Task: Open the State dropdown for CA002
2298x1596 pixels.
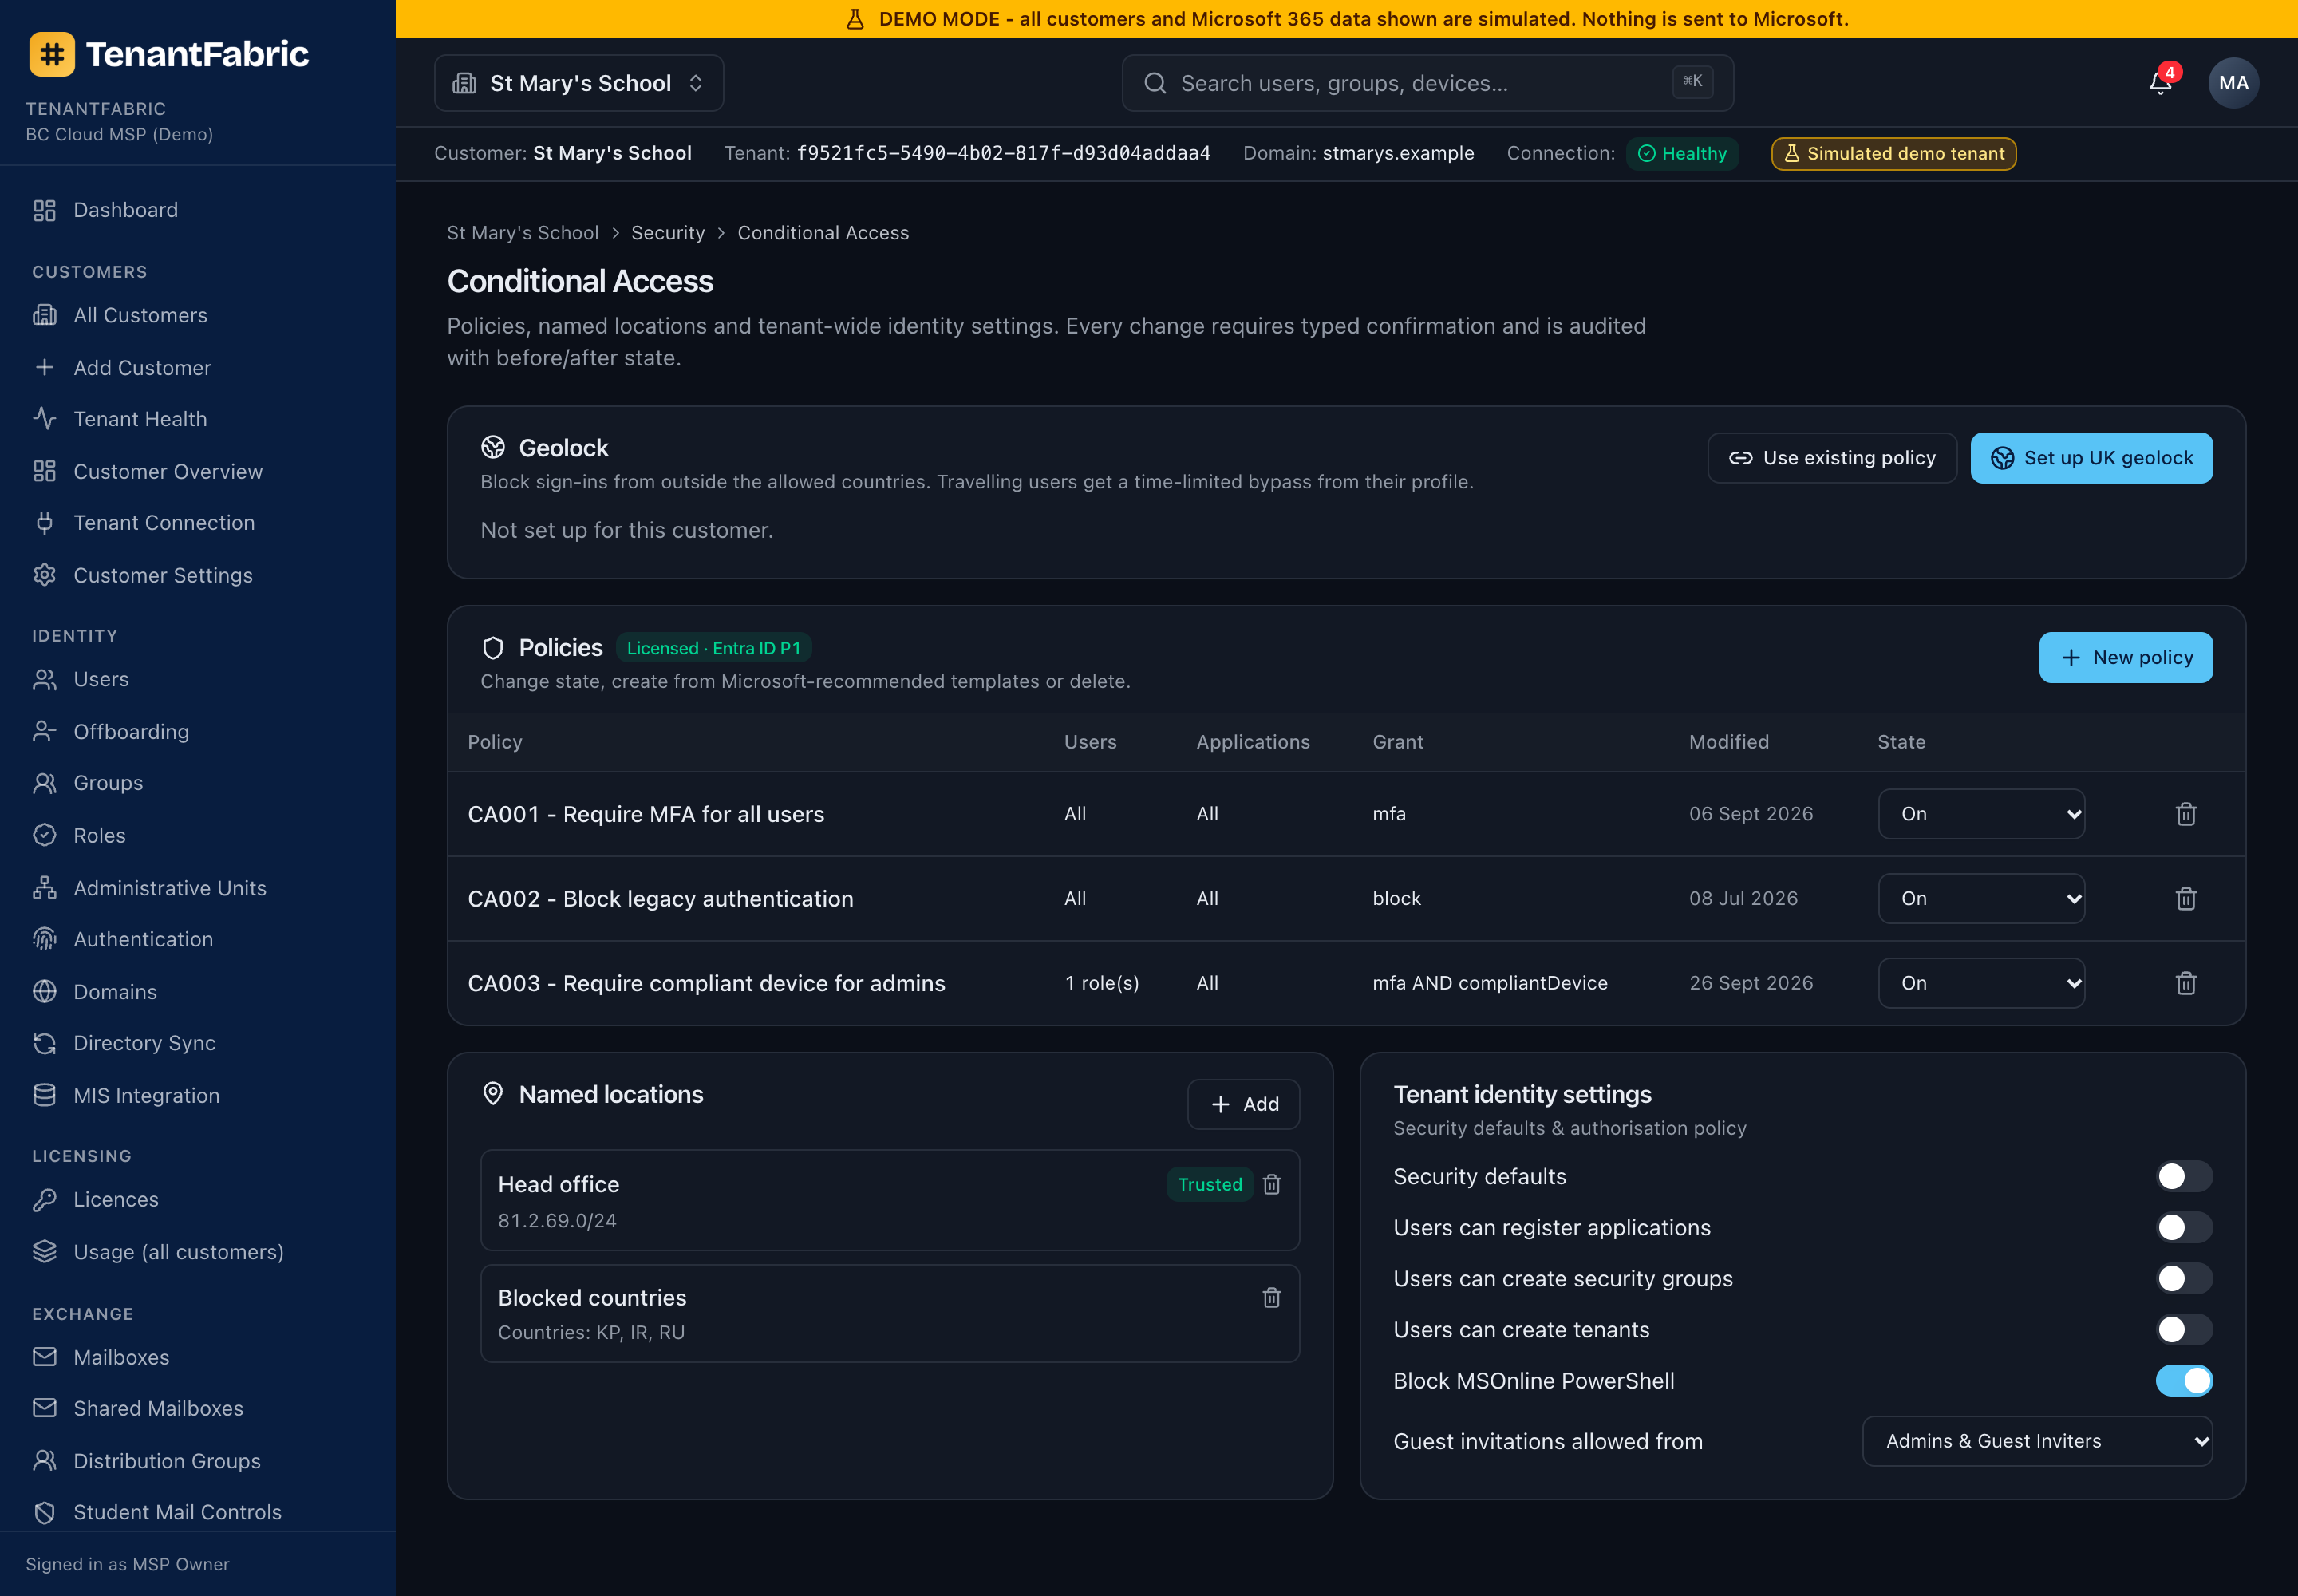Action: click(x=1981, y=899)
